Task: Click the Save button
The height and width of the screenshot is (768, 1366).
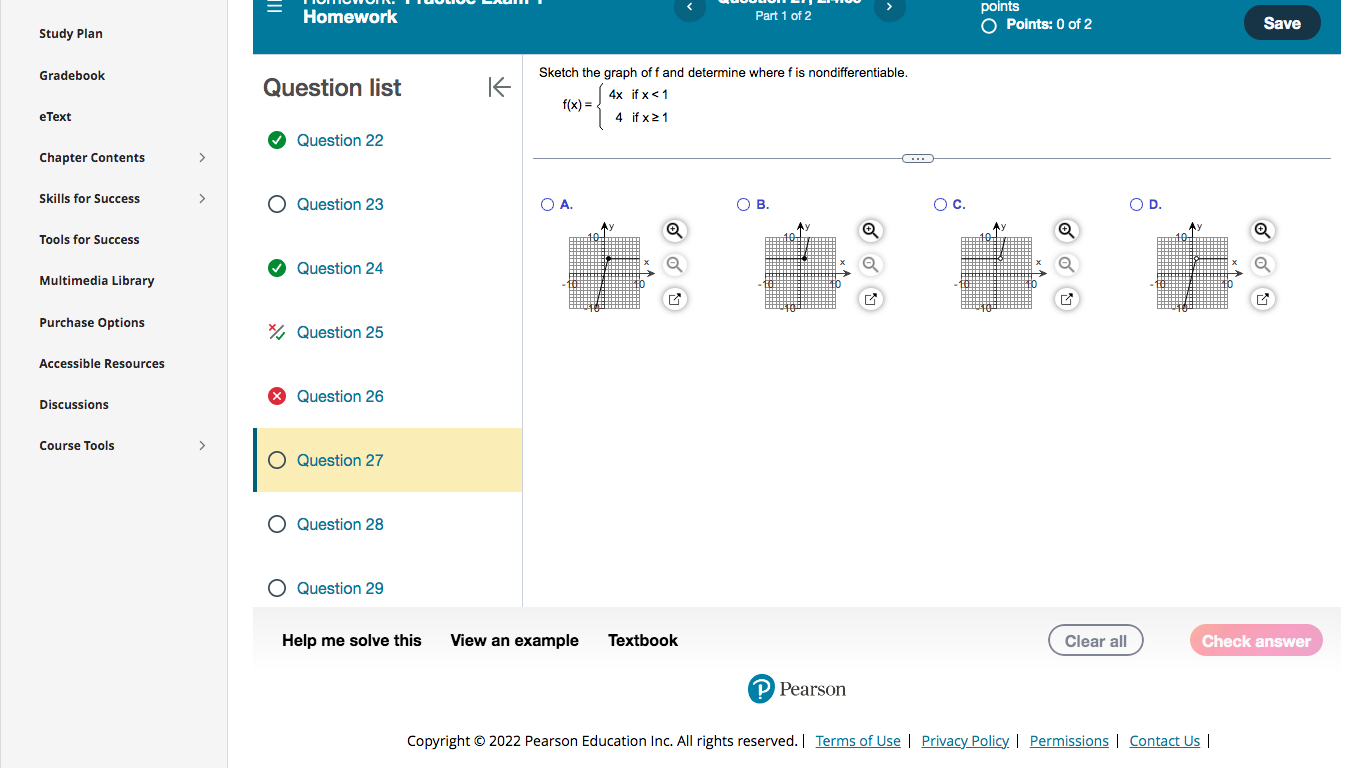Action: point(1282,23)
